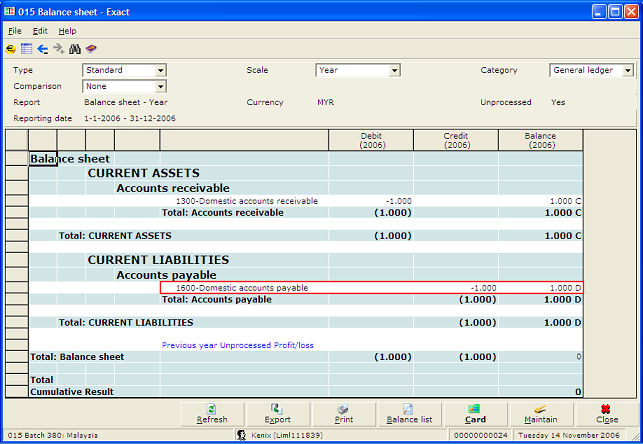Click the Refresh button
This screenshot has width=643, height=444.
211,414
